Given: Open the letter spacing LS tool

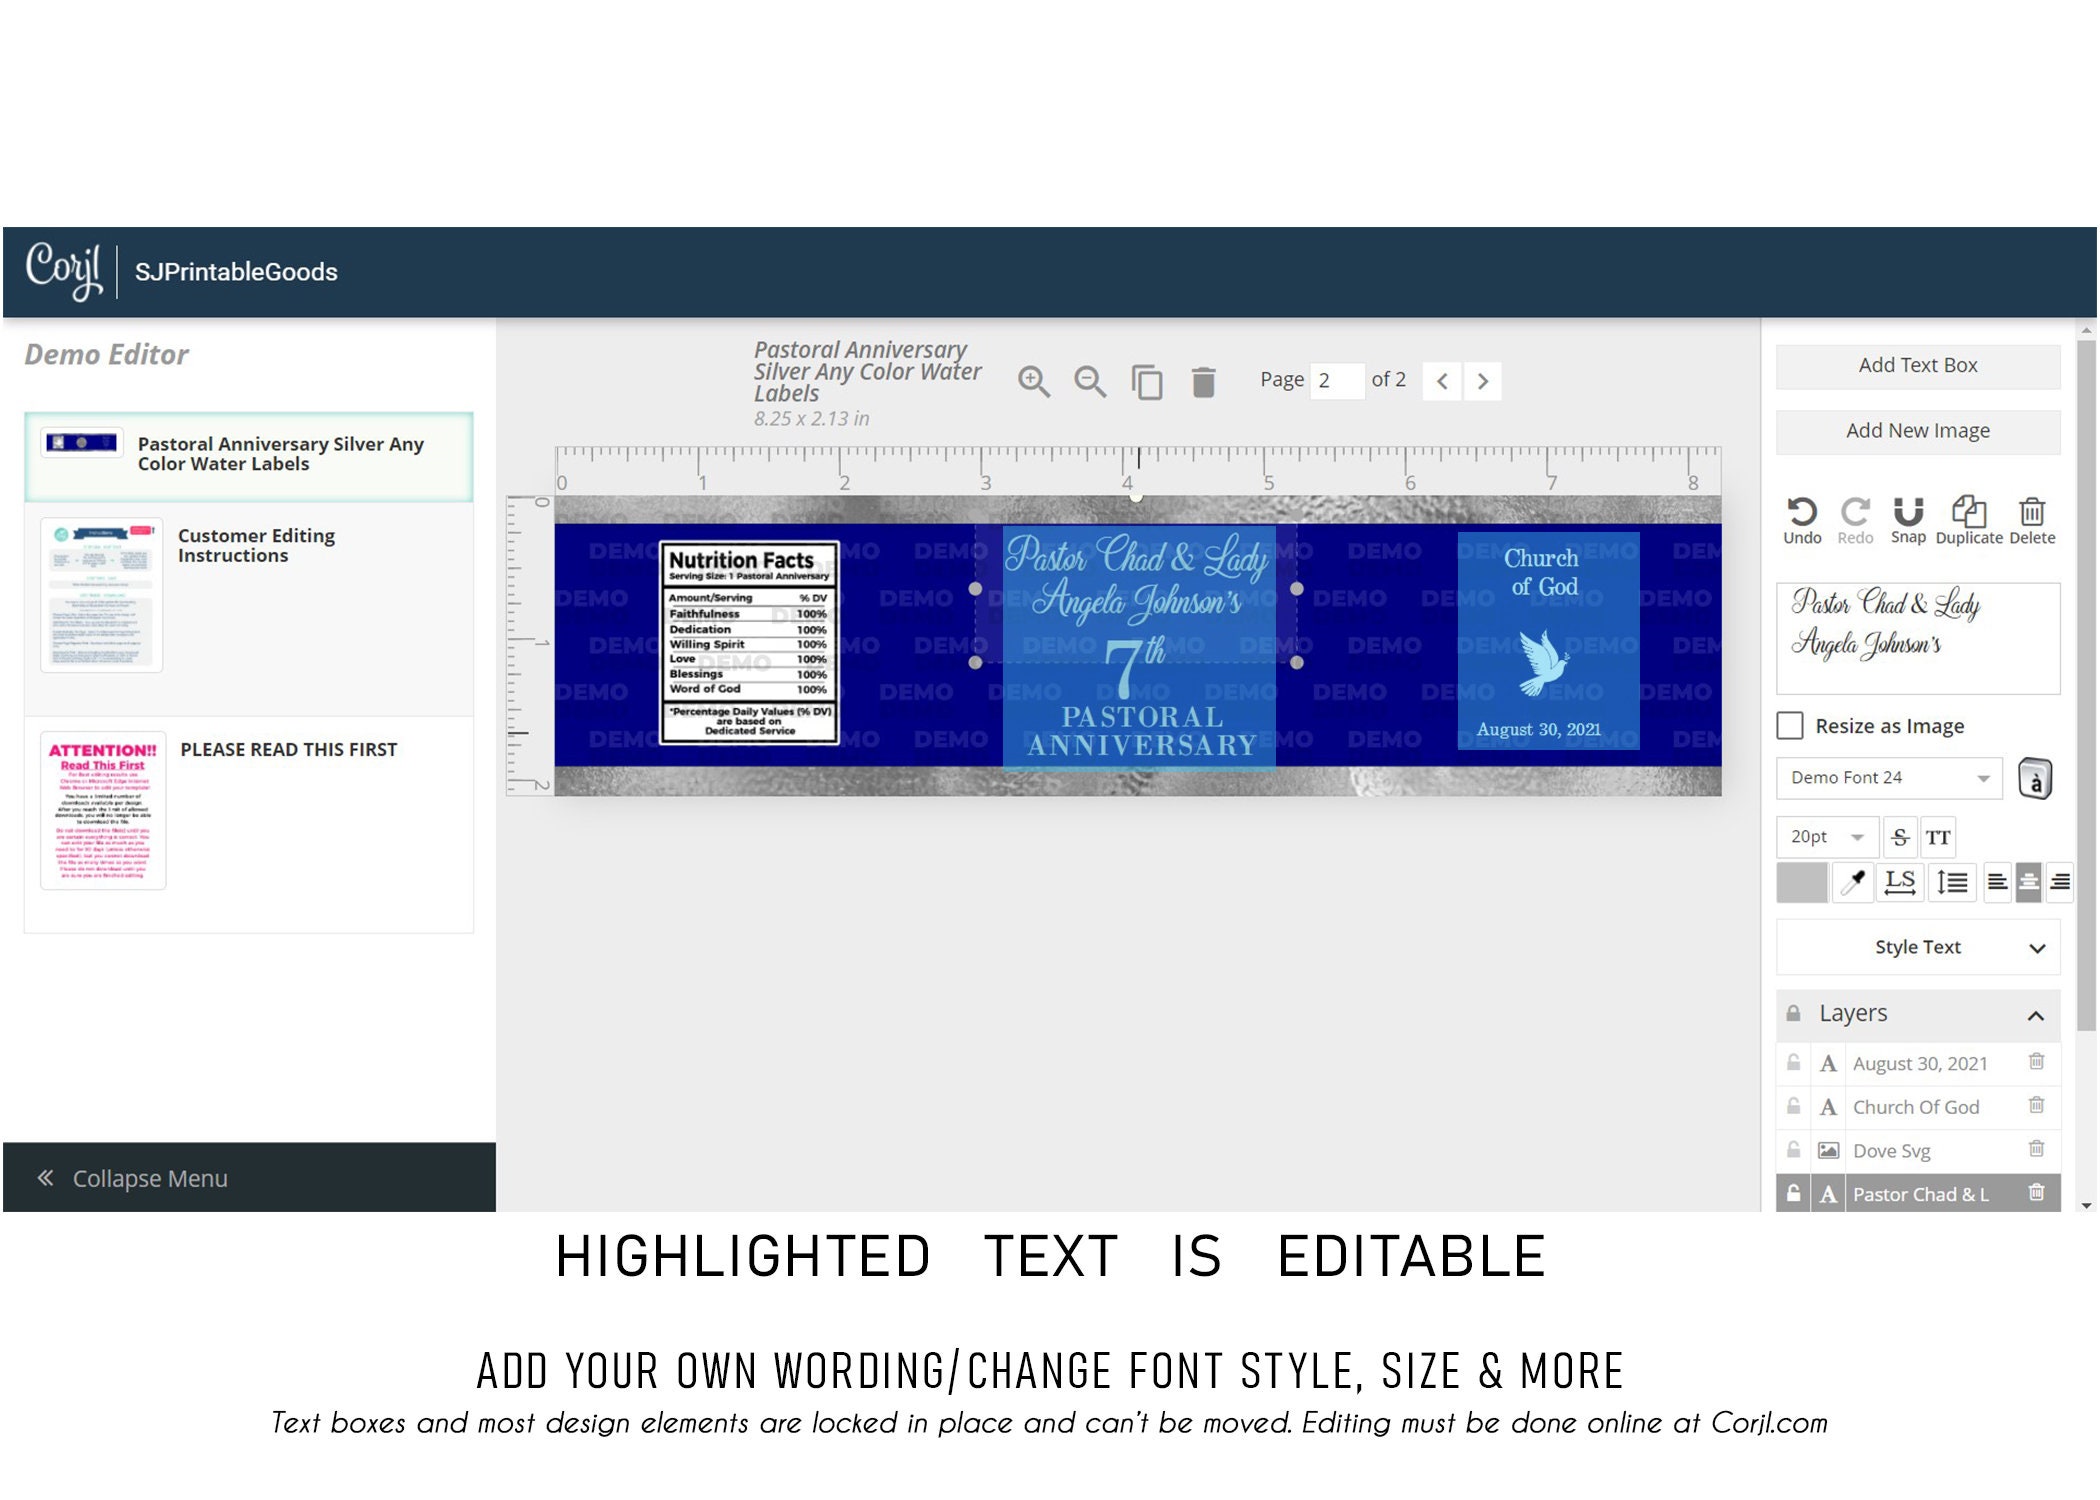Looking at the screenshot, I should [1899, 882].
